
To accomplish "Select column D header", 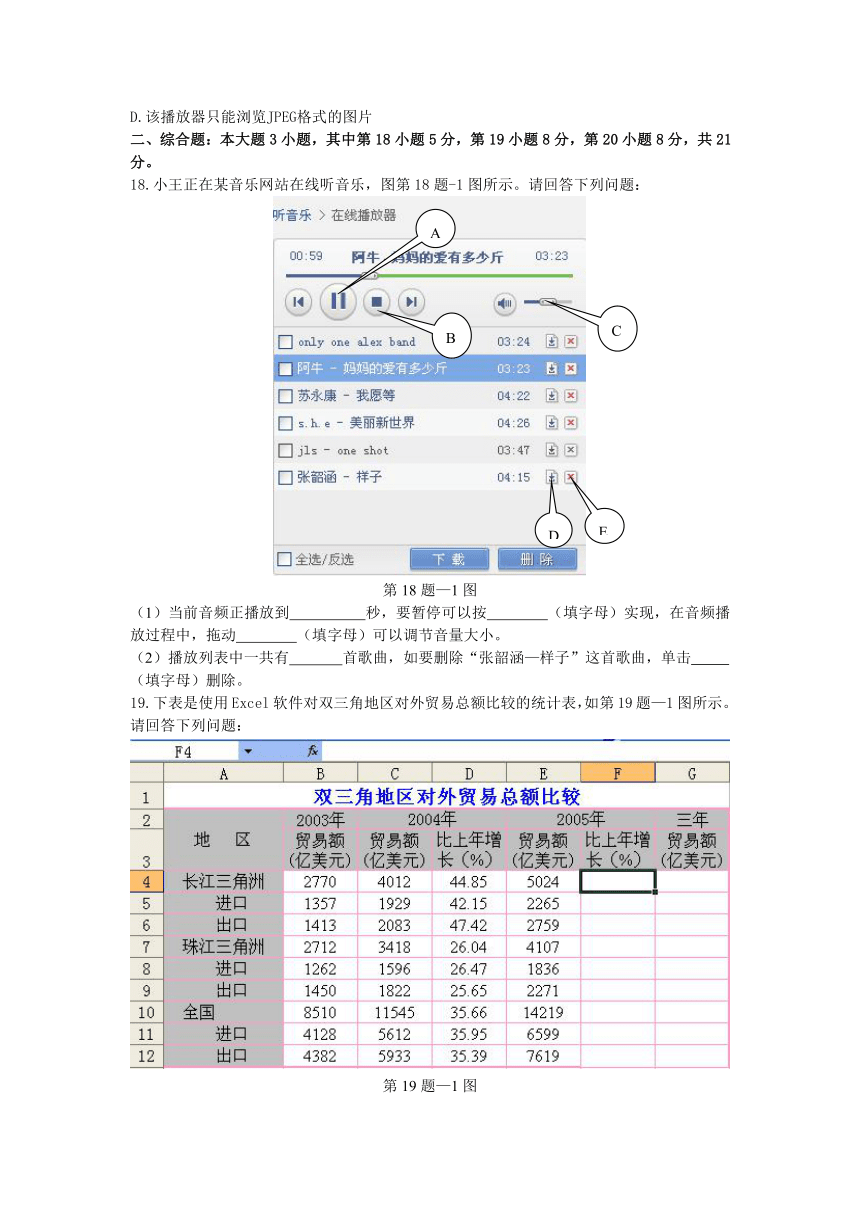I will pos(469,772).
